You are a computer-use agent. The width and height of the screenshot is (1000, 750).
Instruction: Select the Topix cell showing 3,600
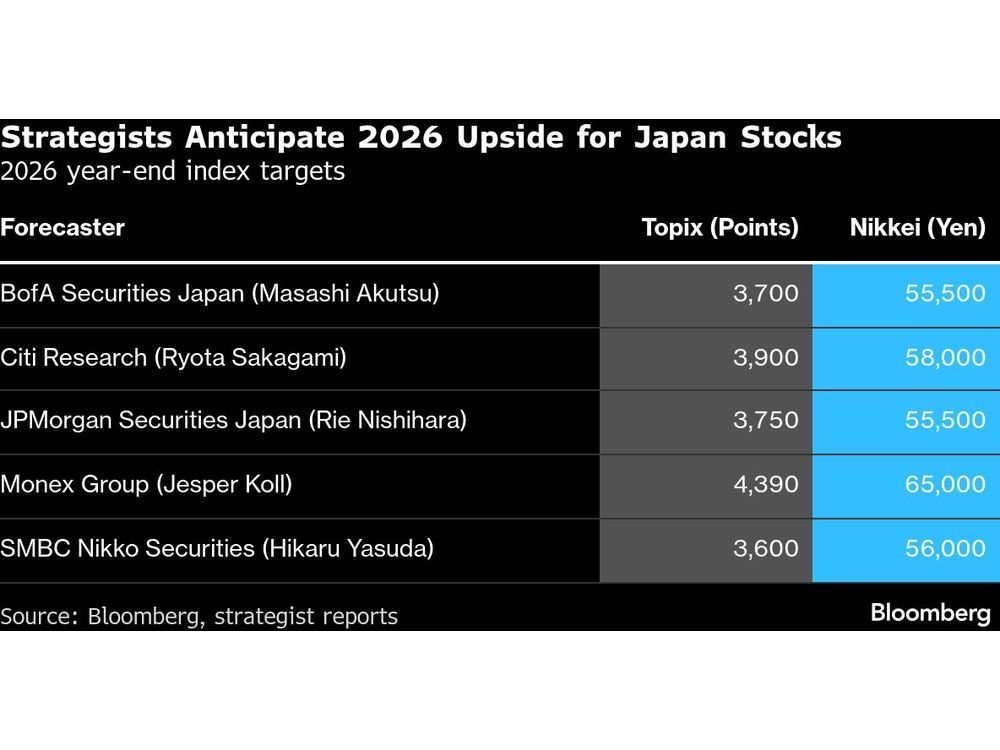tap(765, 549)
